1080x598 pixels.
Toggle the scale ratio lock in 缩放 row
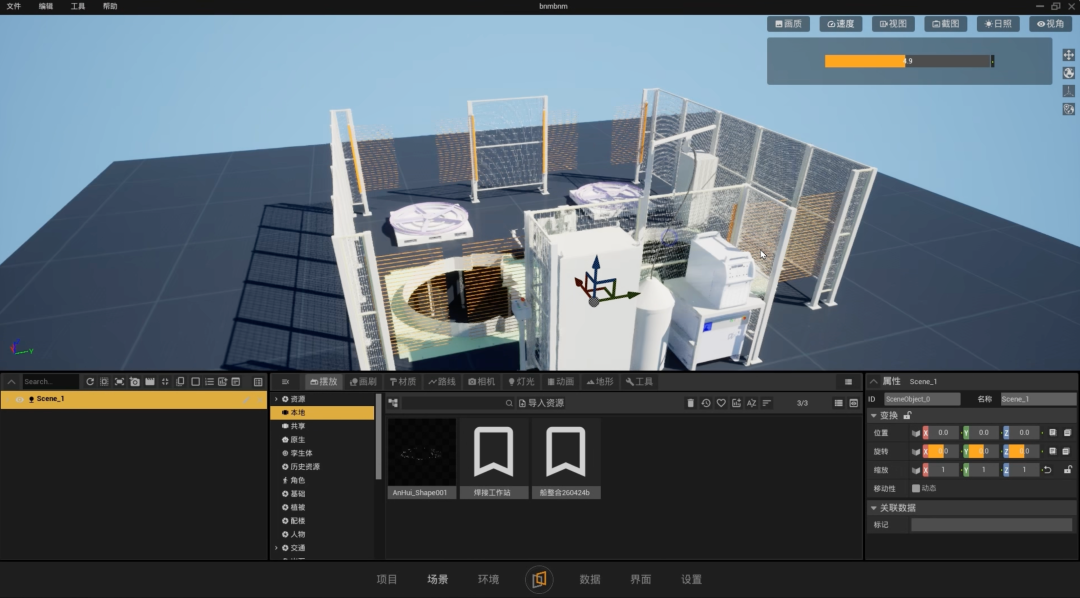1068,470
